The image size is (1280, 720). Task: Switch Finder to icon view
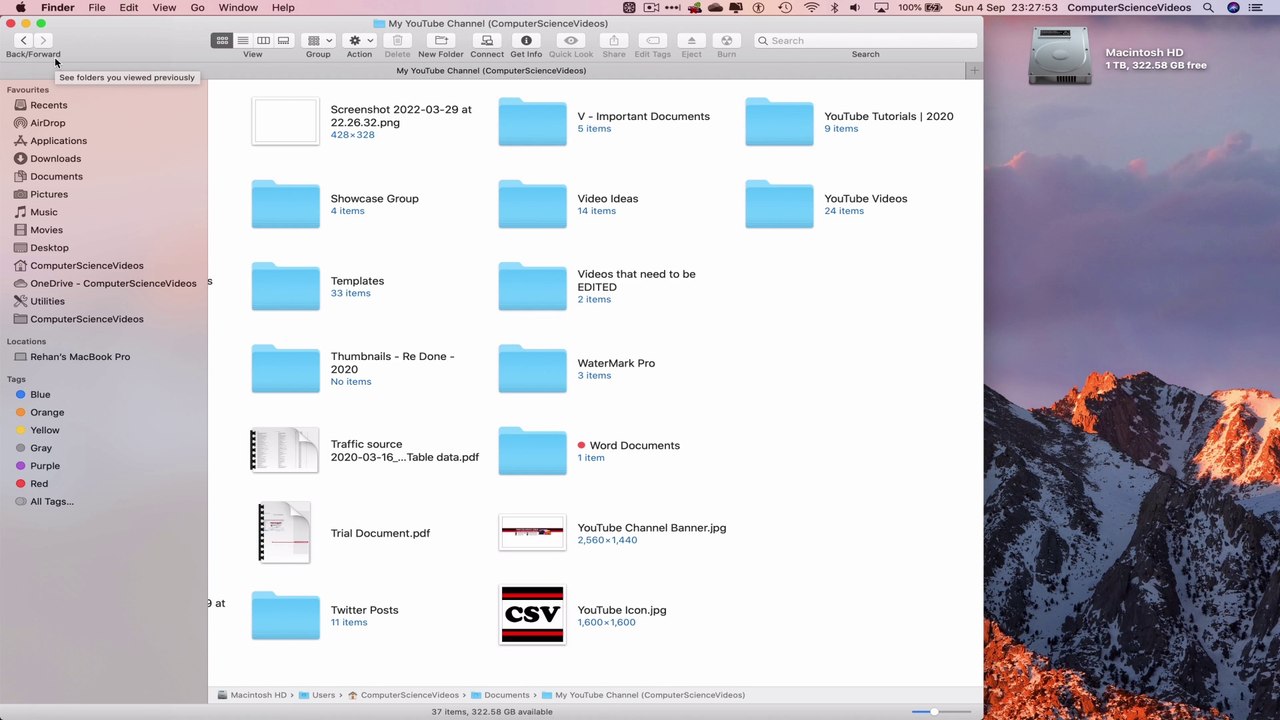coord(222,40)
